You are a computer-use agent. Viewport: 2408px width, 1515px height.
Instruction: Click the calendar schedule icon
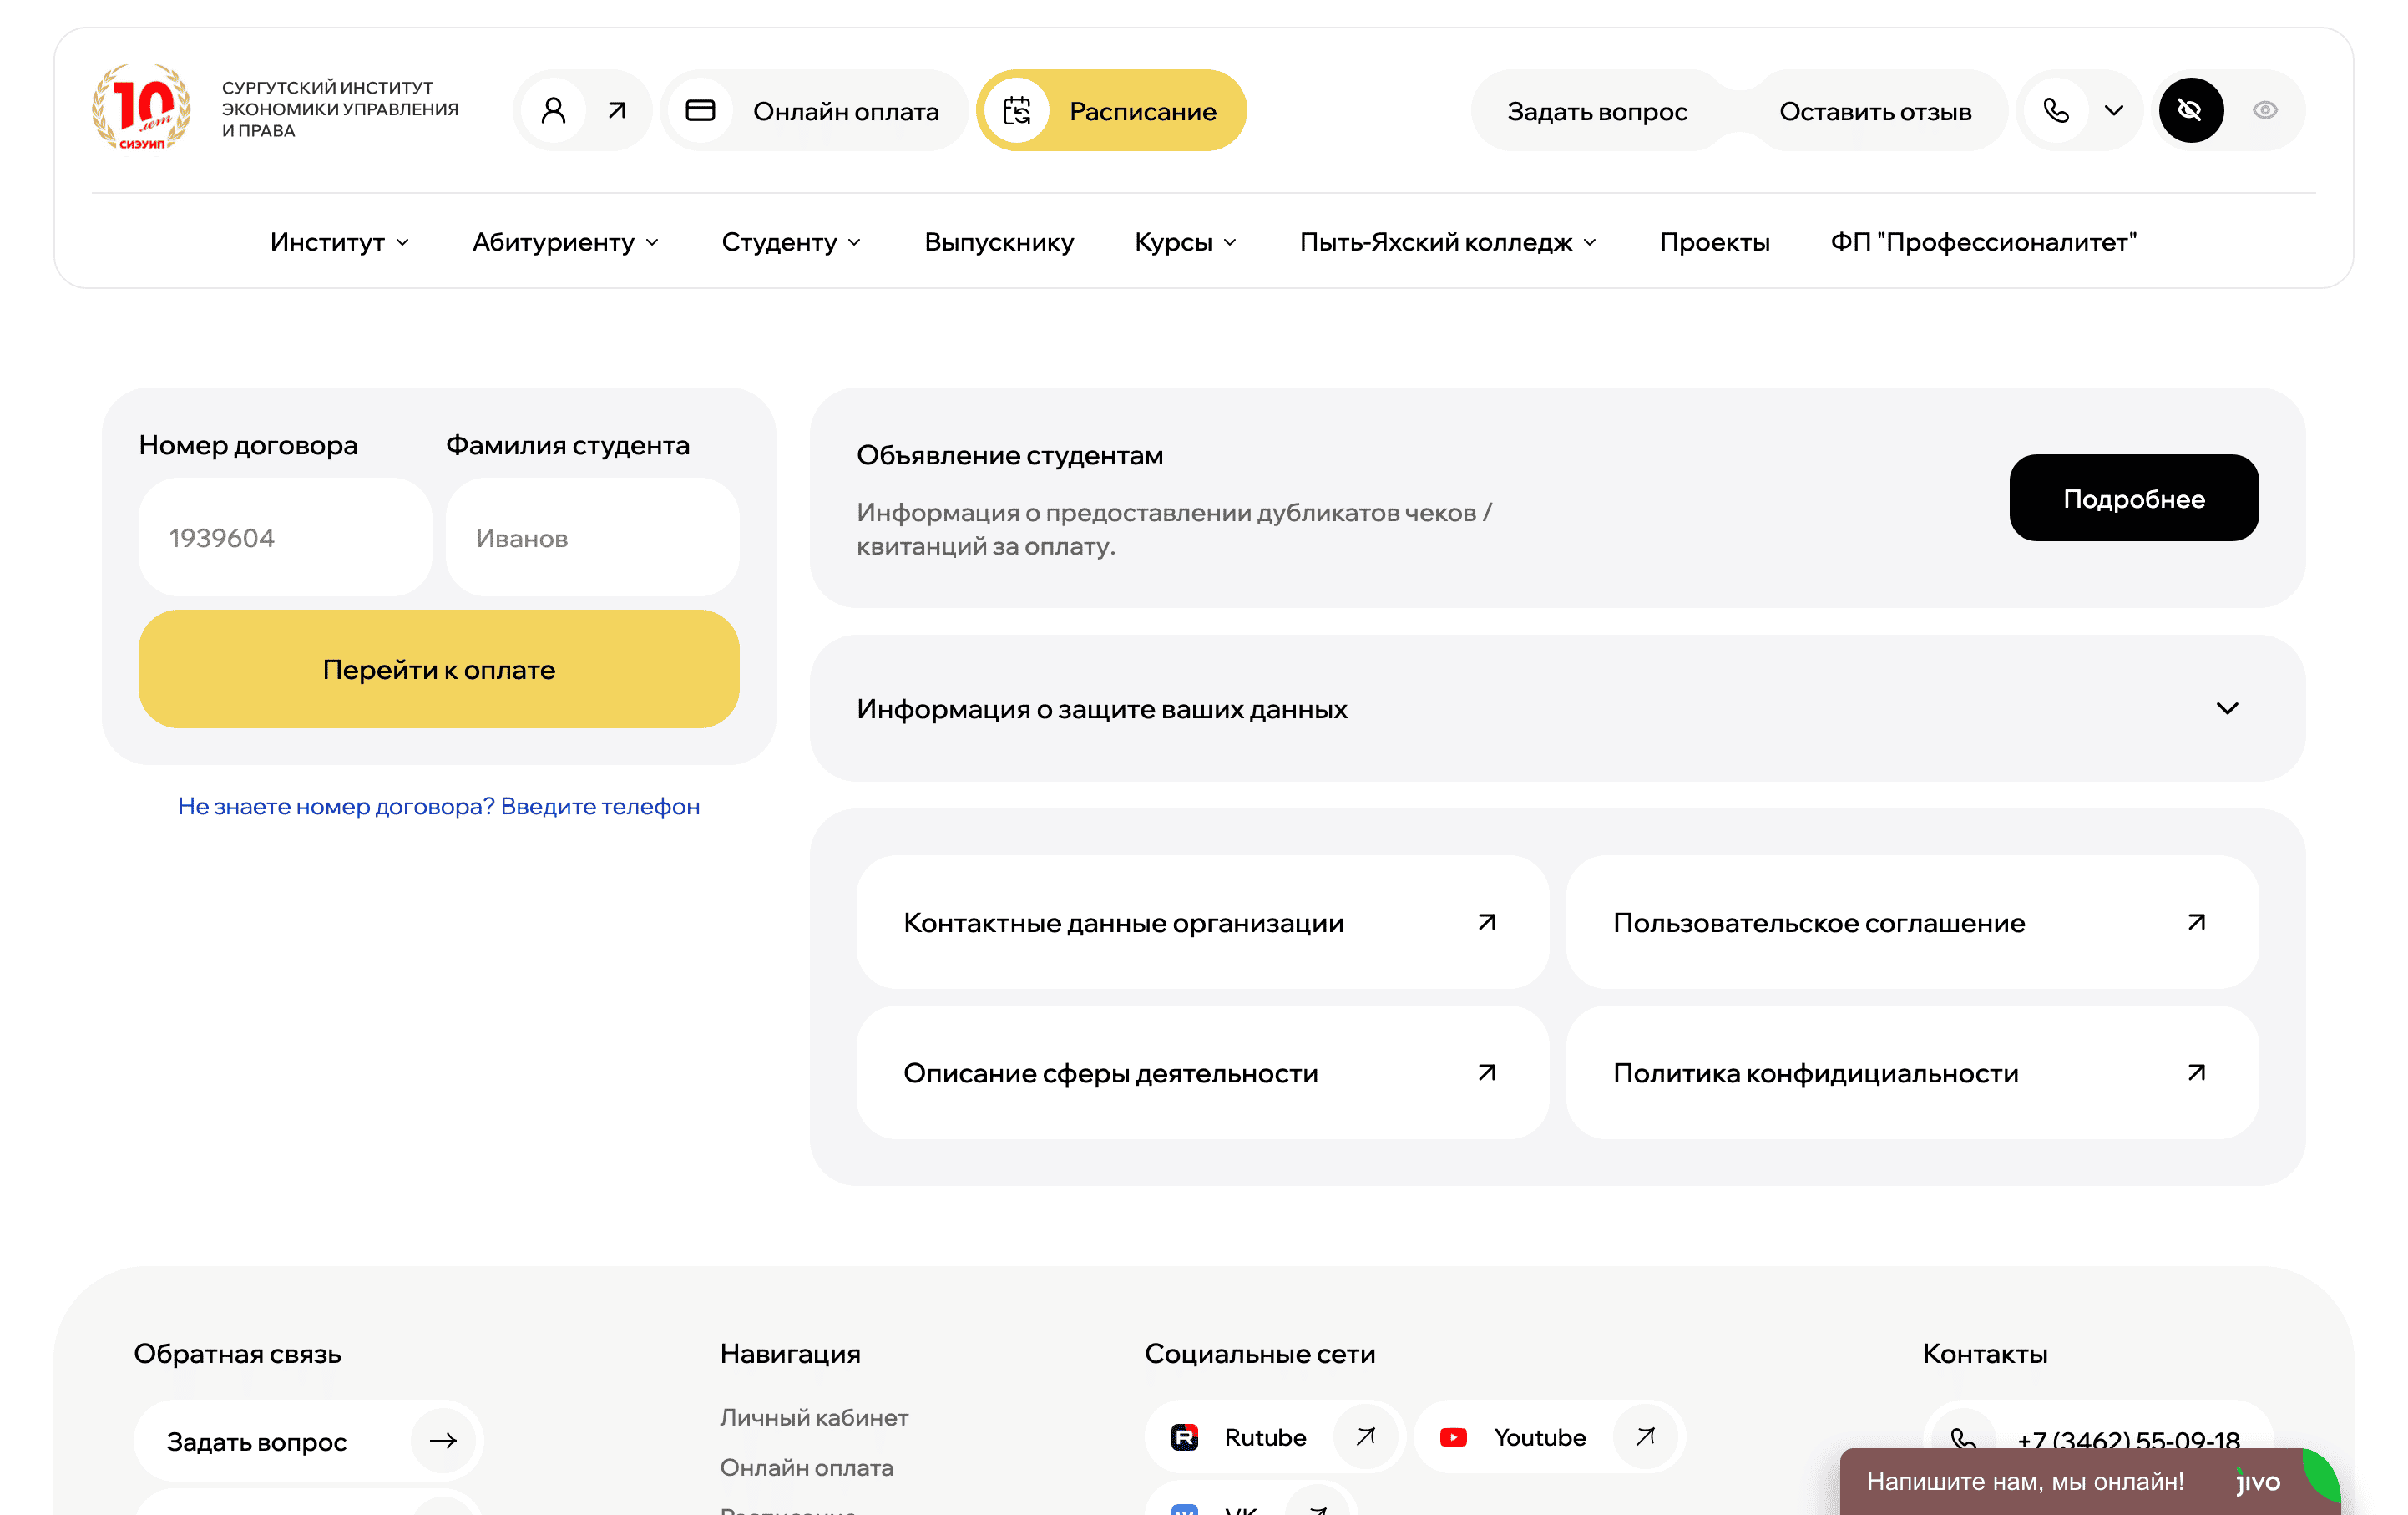(x=1017, y=110)
